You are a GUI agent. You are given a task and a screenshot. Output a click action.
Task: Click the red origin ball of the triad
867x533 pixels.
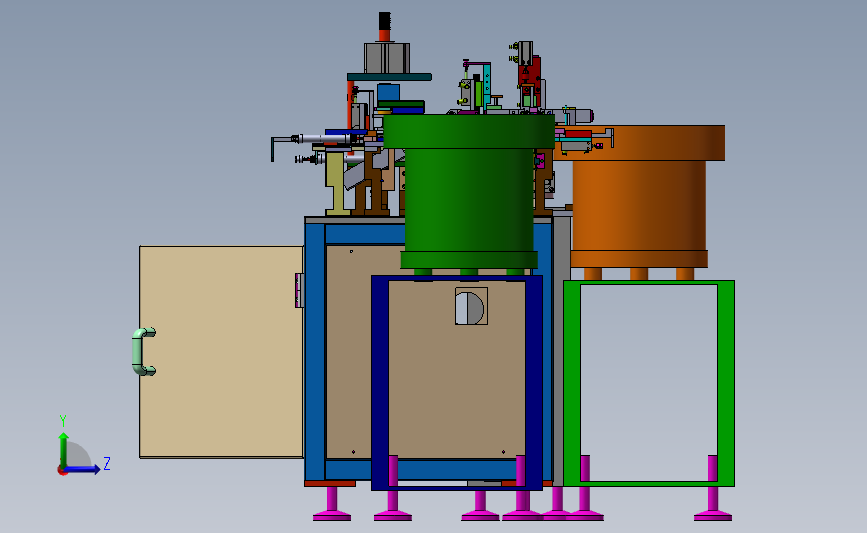click(62, 471)
